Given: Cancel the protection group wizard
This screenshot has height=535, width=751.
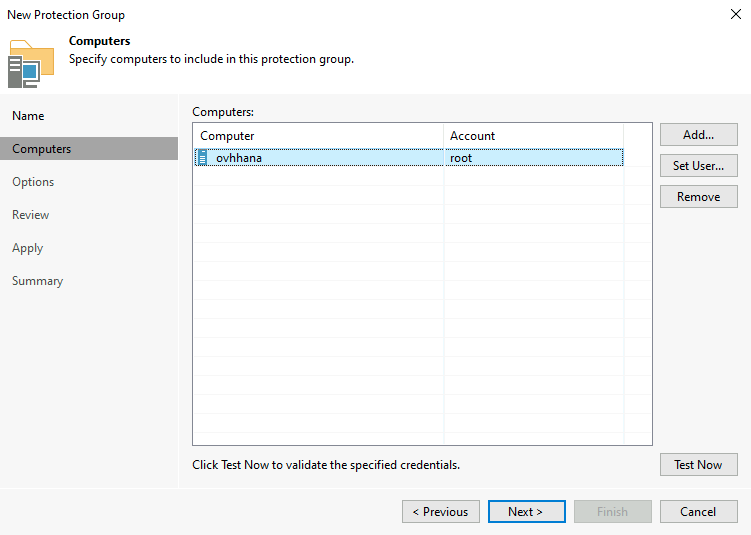Looking at the screenshot, I should [x=698, y=512].
